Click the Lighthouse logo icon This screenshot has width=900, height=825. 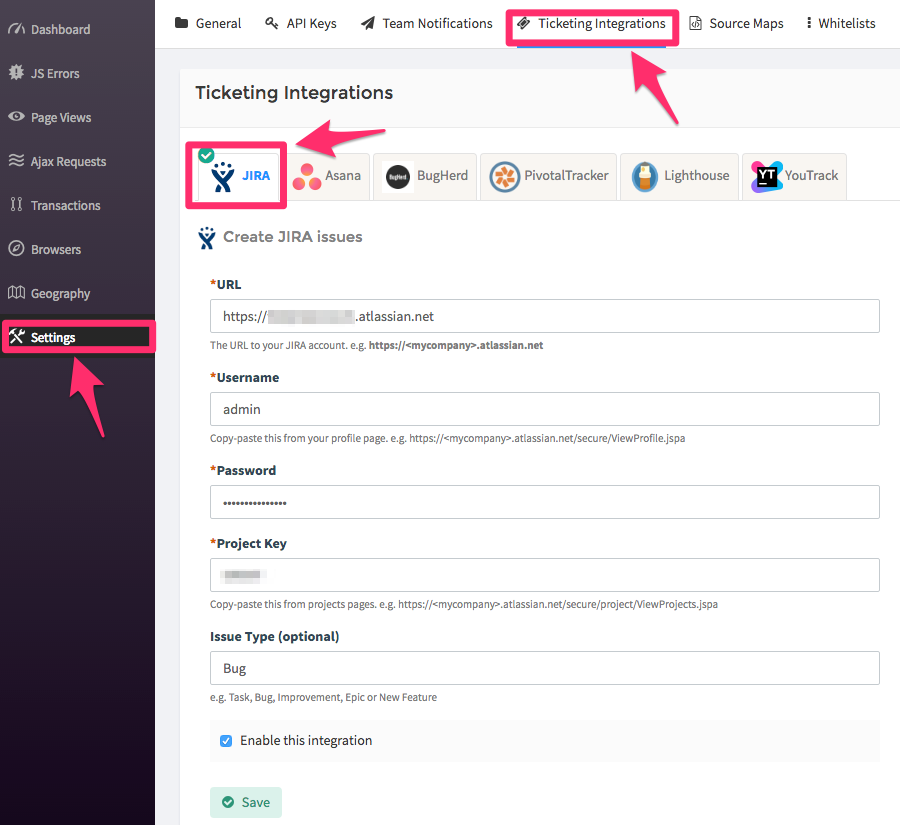pyautogui.click(x=645, y=176)
